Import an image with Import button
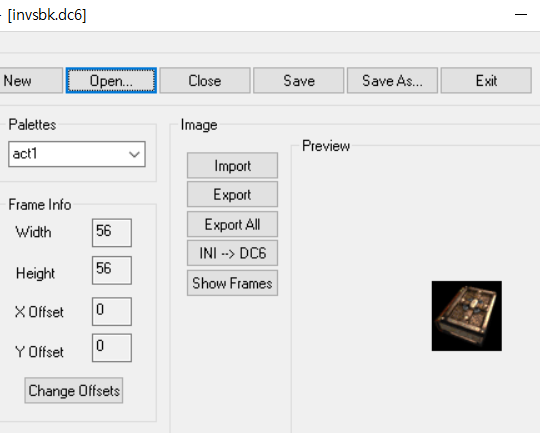The width and height of the screenshot is (540, 433). tap(232, 166)
